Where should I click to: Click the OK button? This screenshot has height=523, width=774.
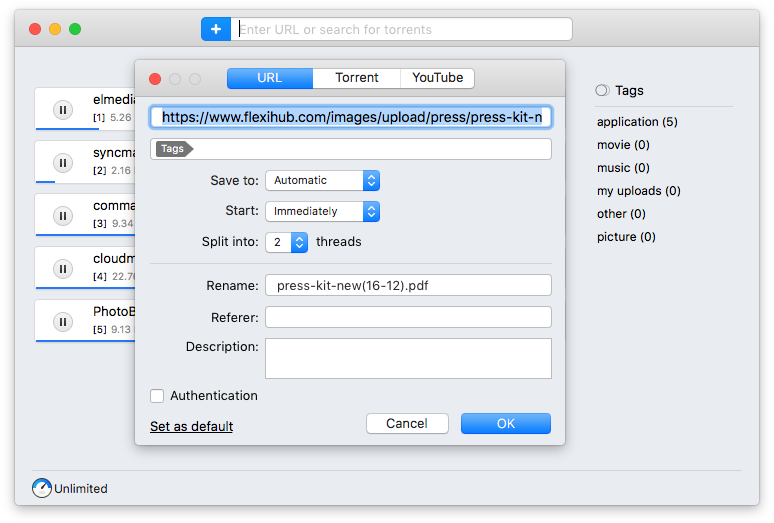pos(505,424)
